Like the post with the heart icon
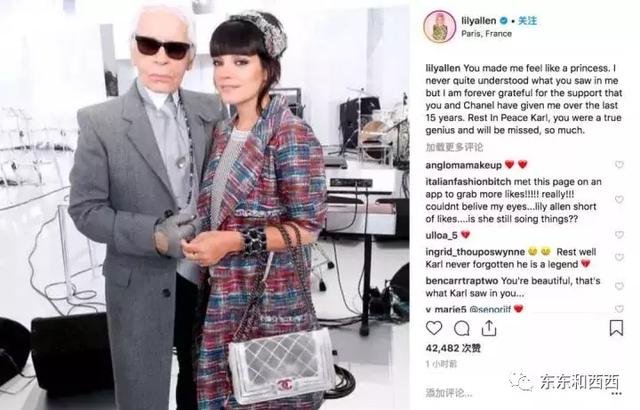This screenshot has width=640, height=410. click(434, 328)
